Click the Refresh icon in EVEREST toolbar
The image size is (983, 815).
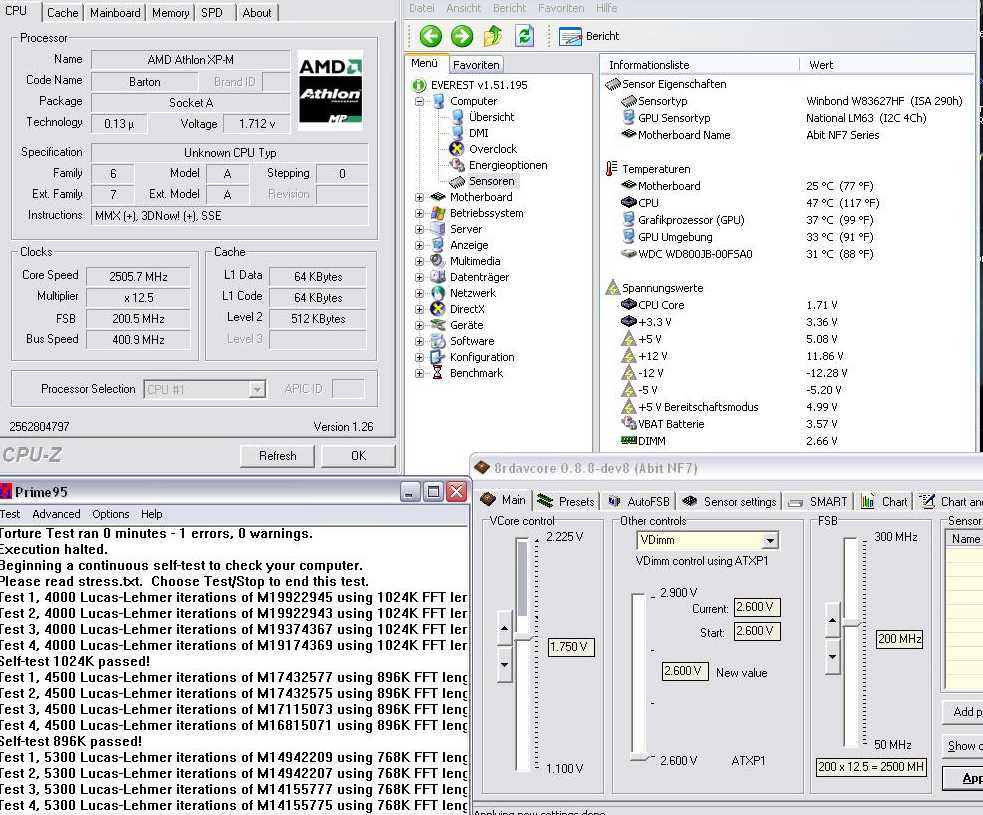click(x=524, y=36)
